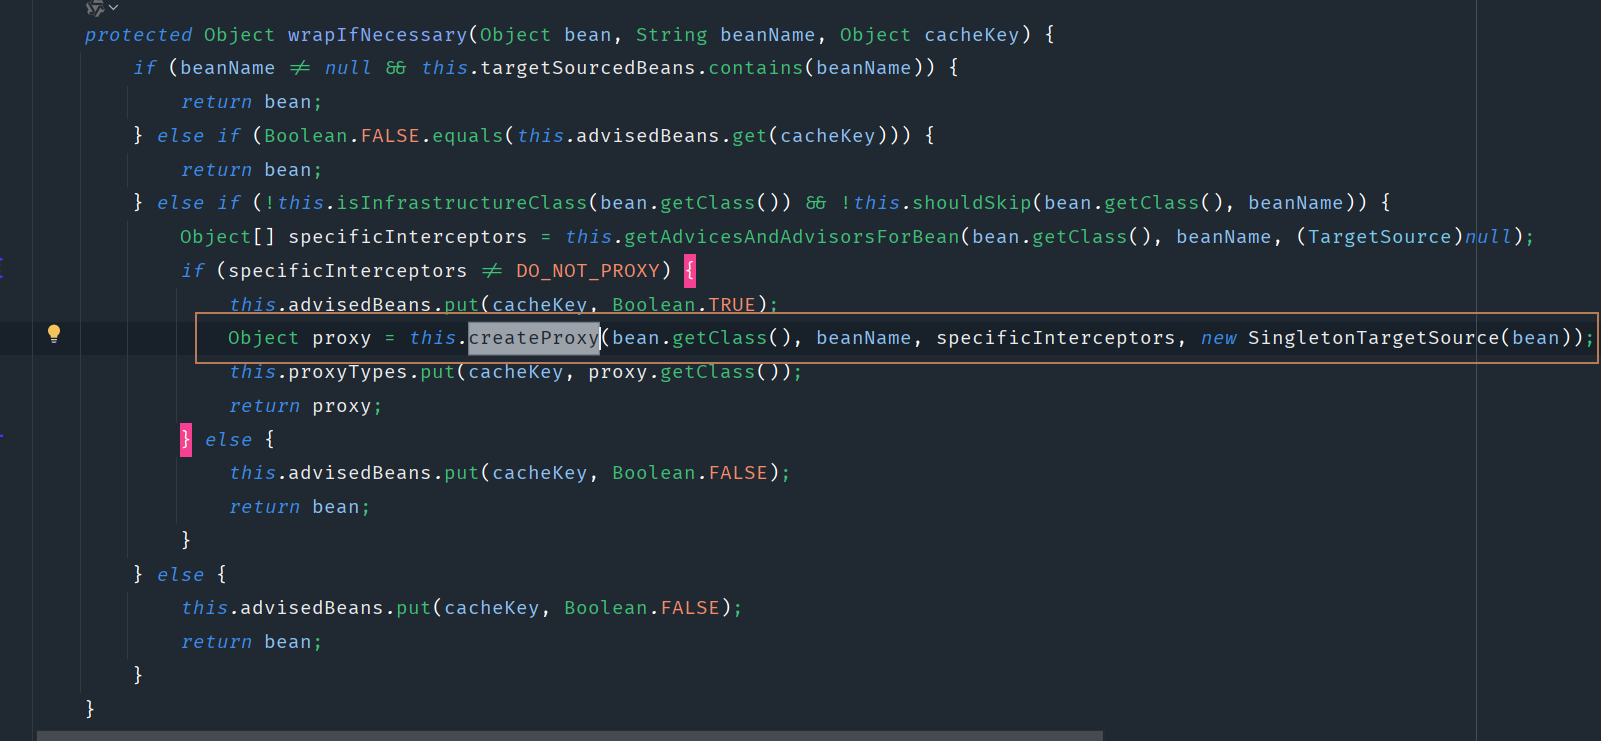Open the AI assistant inlay icon above the method

pyautogui.click(x=95, y=7)
